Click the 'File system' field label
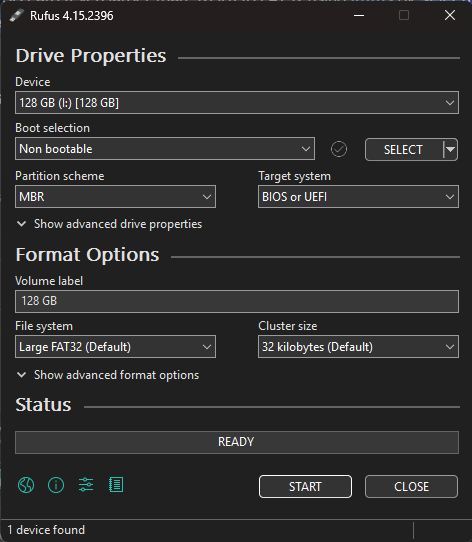Image resolution: width=472 pixels, height=542 pixels. [x=44, y=326]
